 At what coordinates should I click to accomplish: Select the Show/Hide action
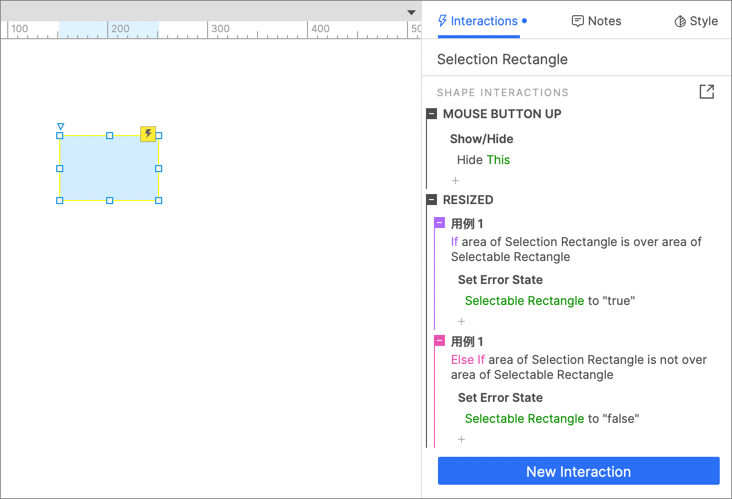coord(481,139)
